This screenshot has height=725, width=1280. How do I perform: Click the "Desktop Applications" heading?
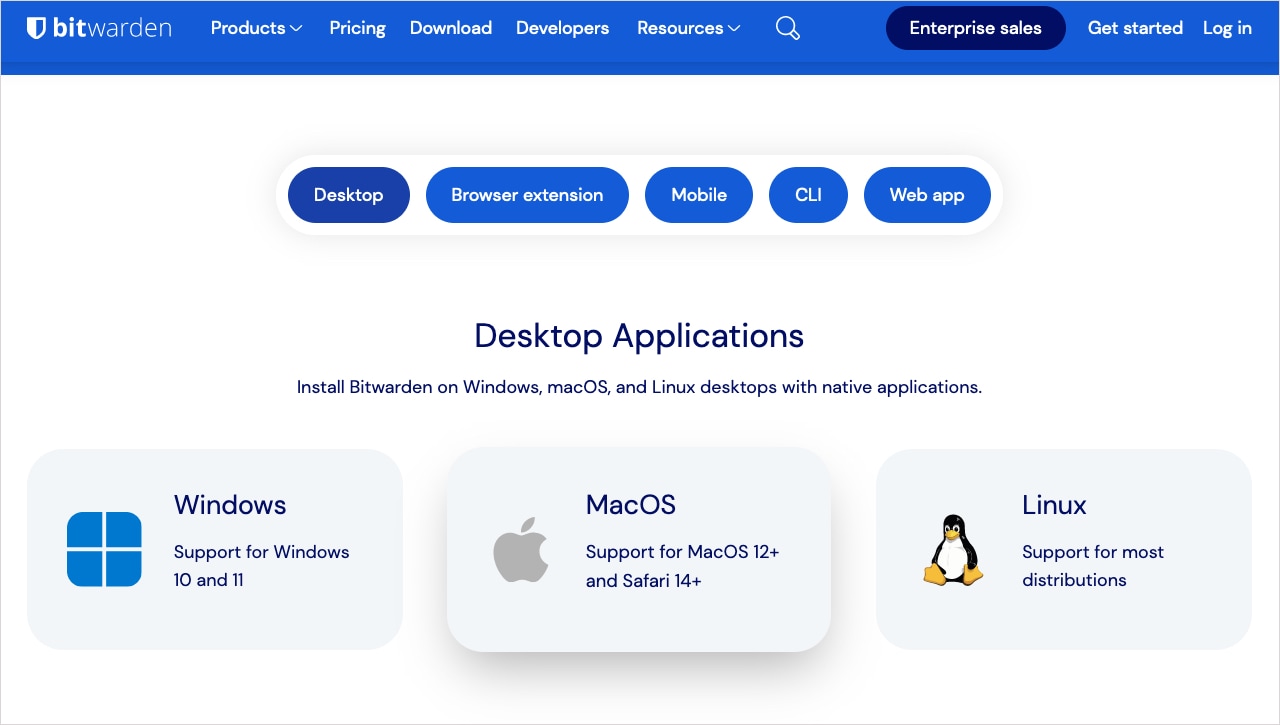[x=639, y=336]
